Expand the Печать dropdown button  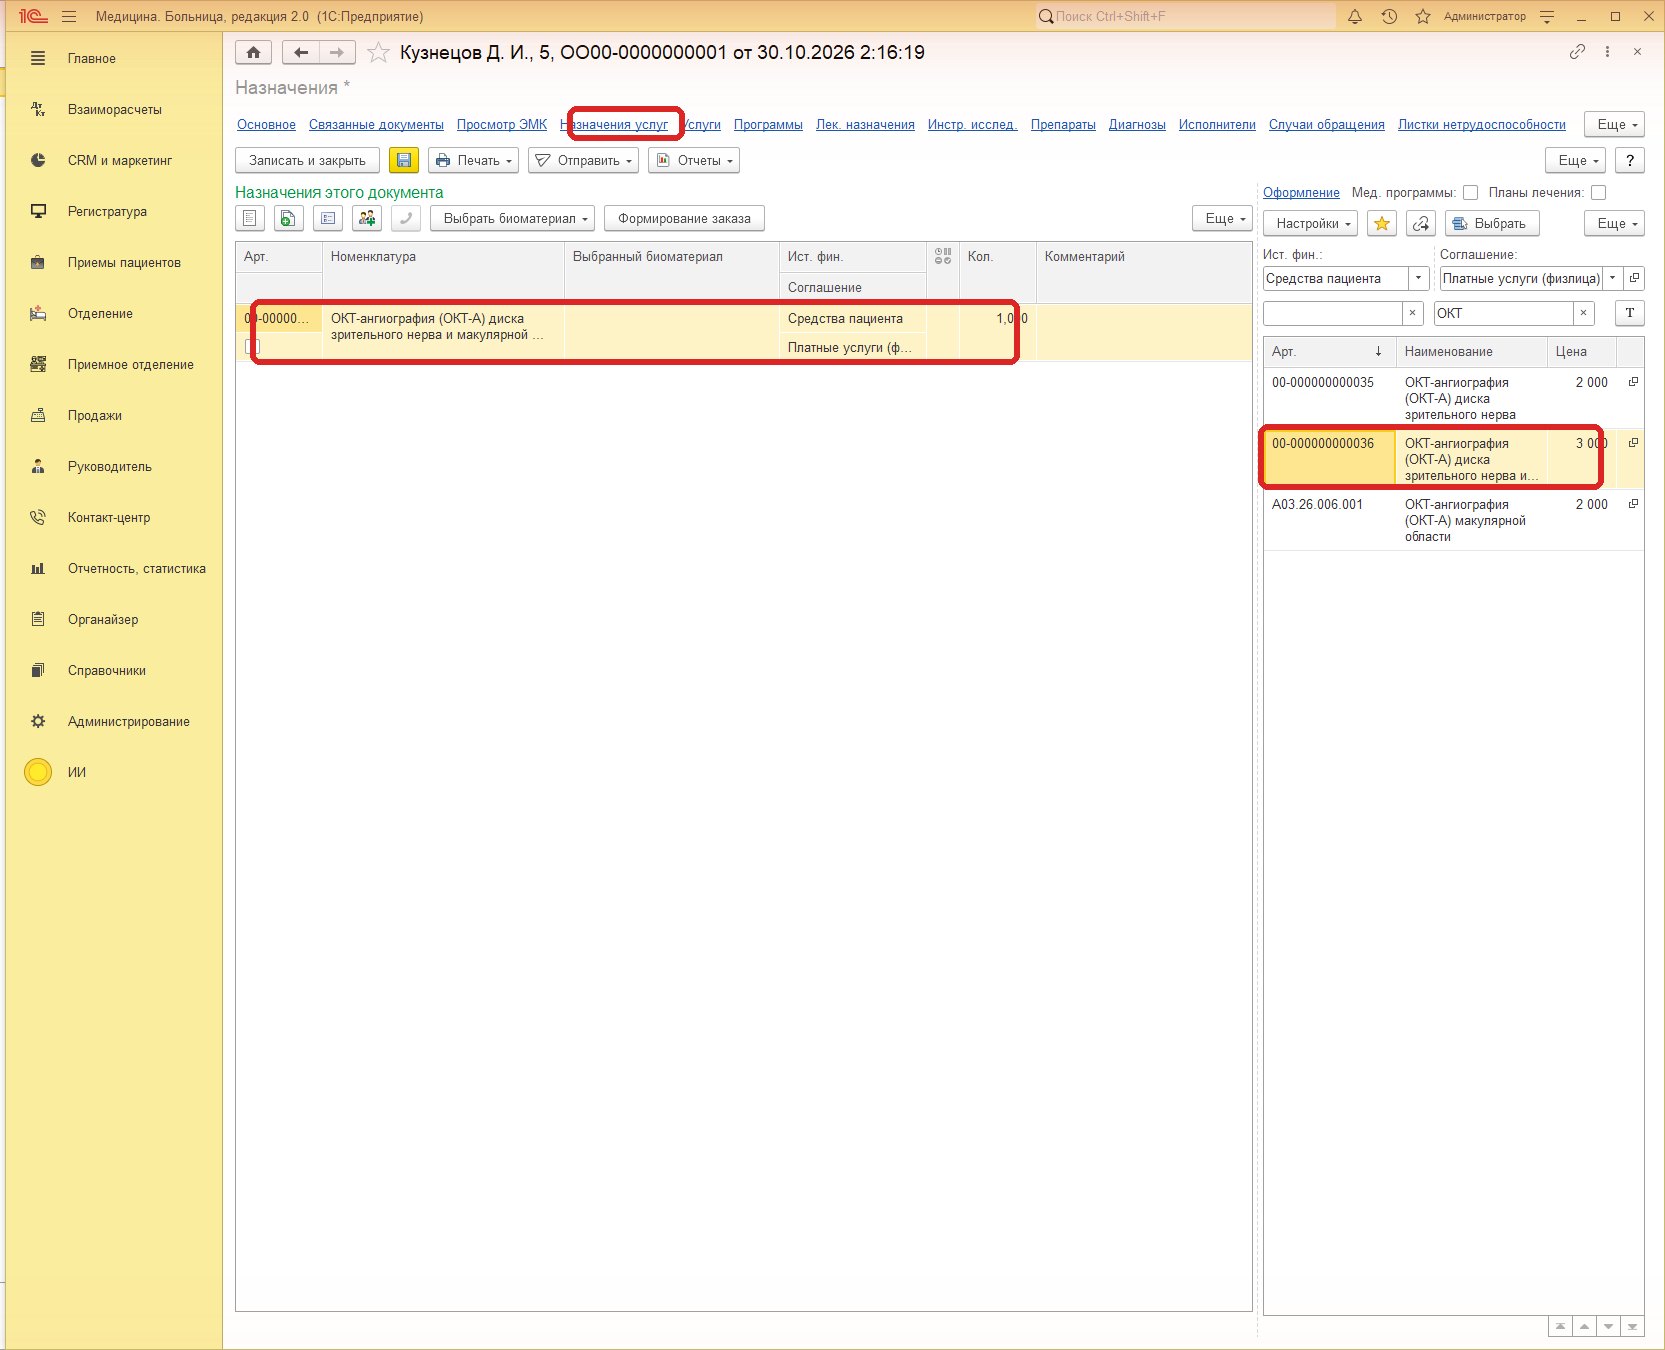coord(473,160)
